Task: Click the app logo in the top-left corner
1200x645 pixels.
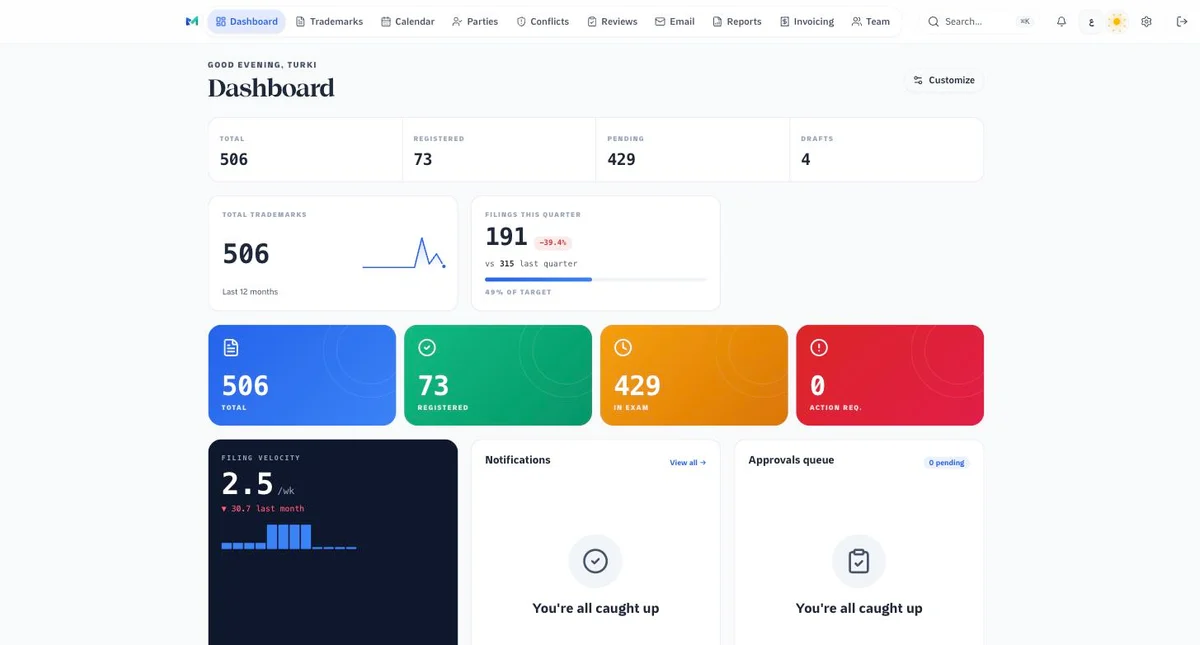Action: tap(192, 21)
